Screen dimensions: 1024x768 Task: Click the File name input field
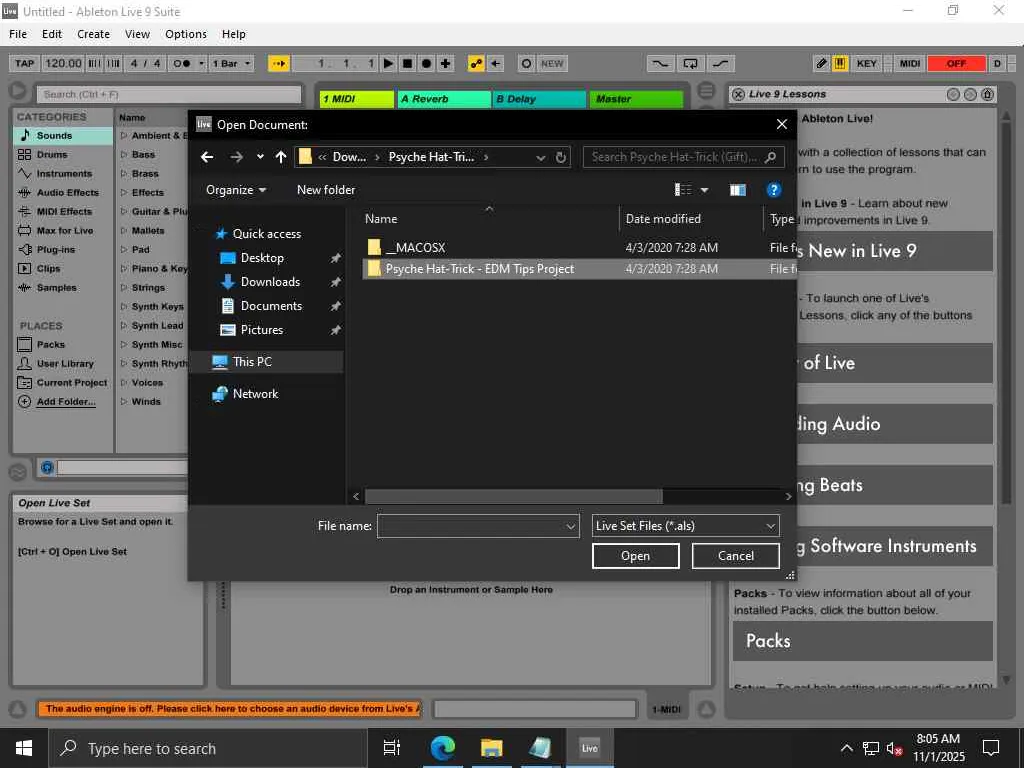(x=478, y=526)
